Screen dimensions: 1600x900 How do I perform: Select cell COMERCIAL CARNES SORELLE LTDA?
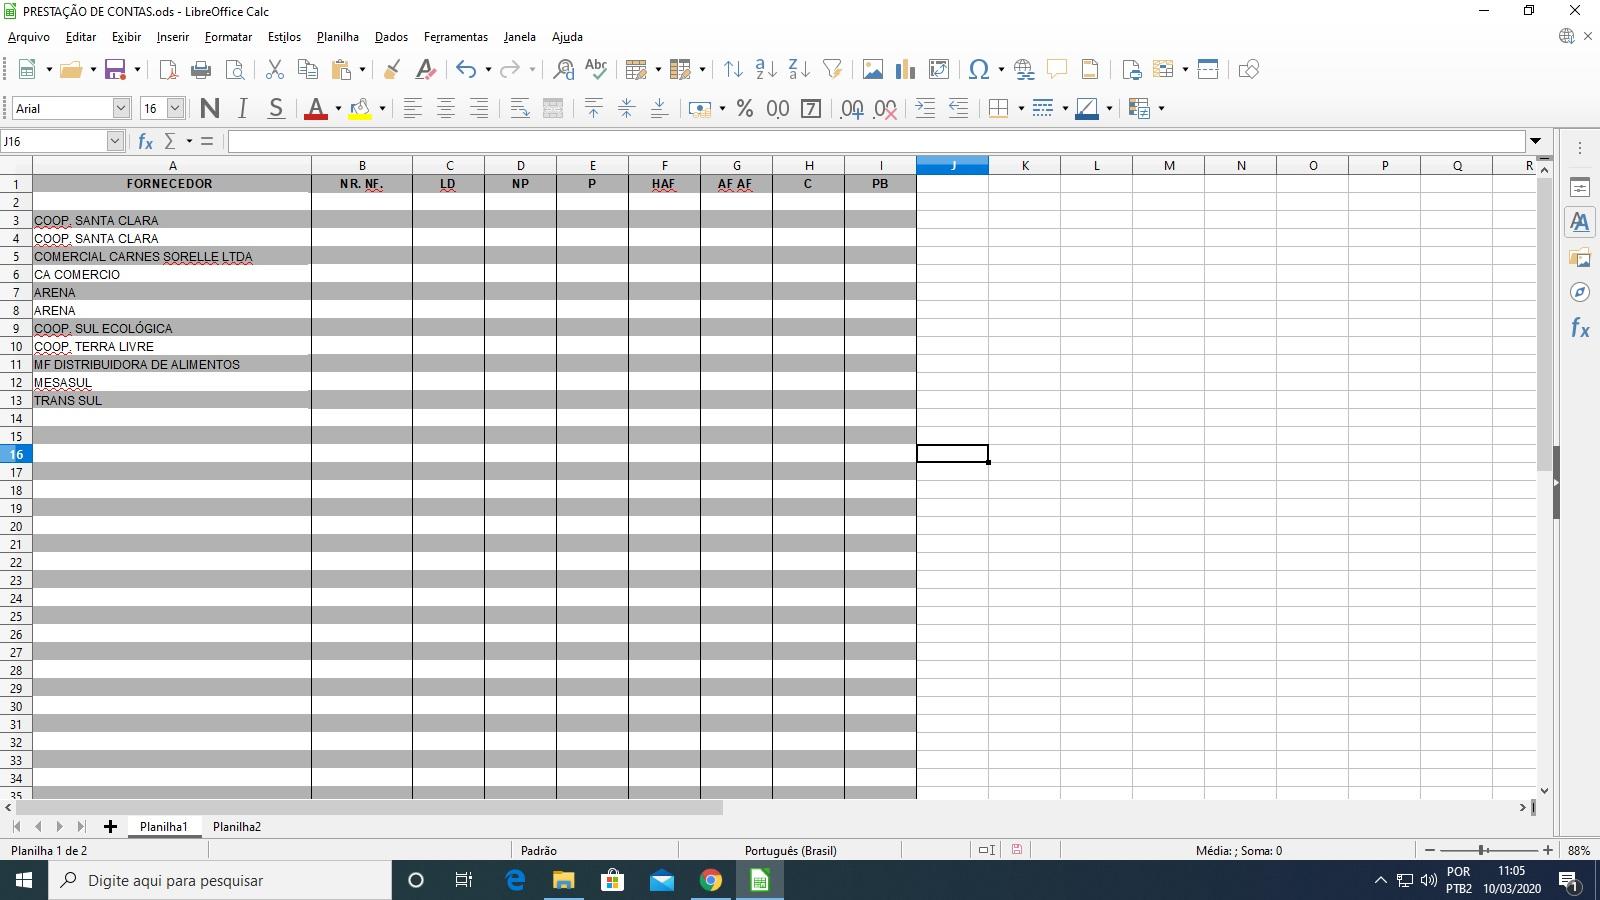(x=172, y=256)
